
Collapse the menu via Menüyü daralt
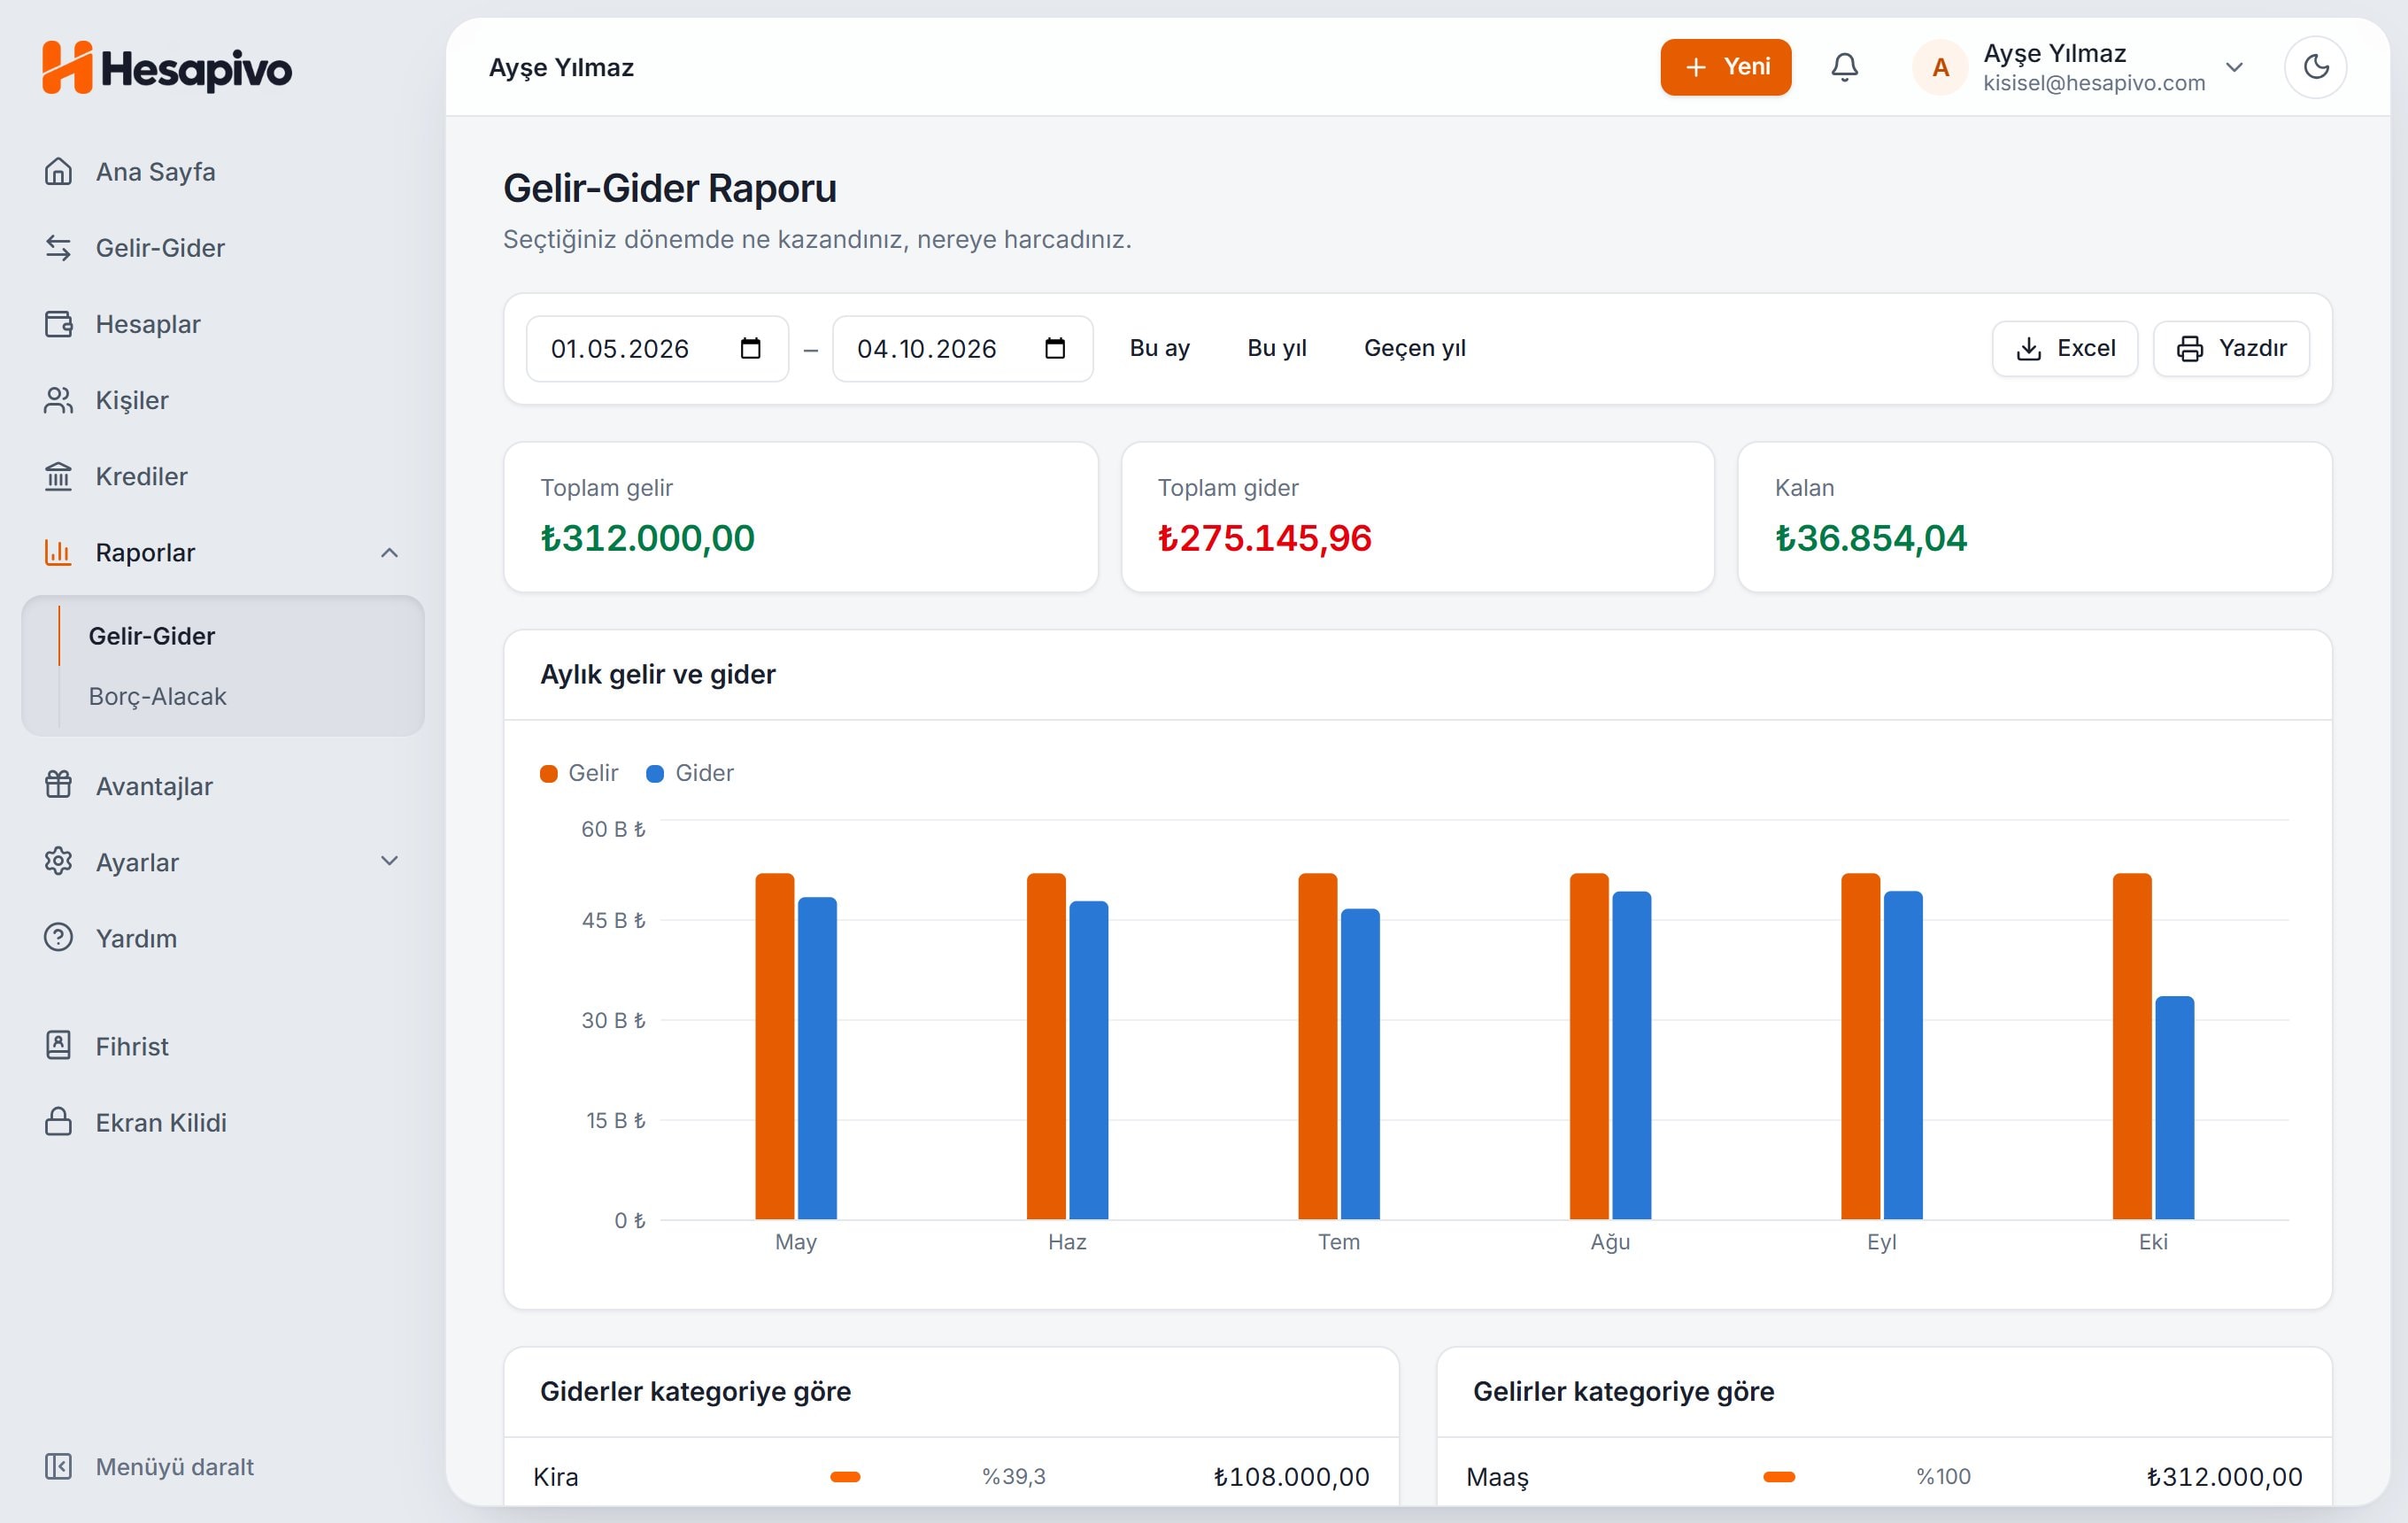150,1466
